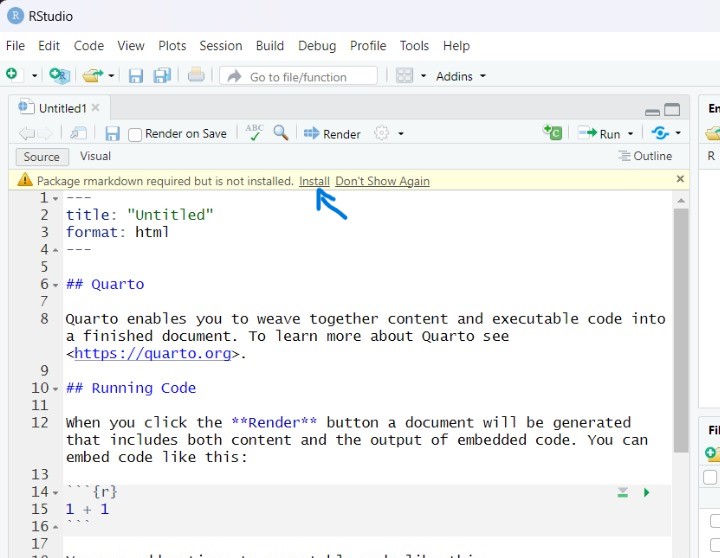Click scrollbar up arrow in editor
The height and width of the screenshot is (558, 720).
click(681, 201)
